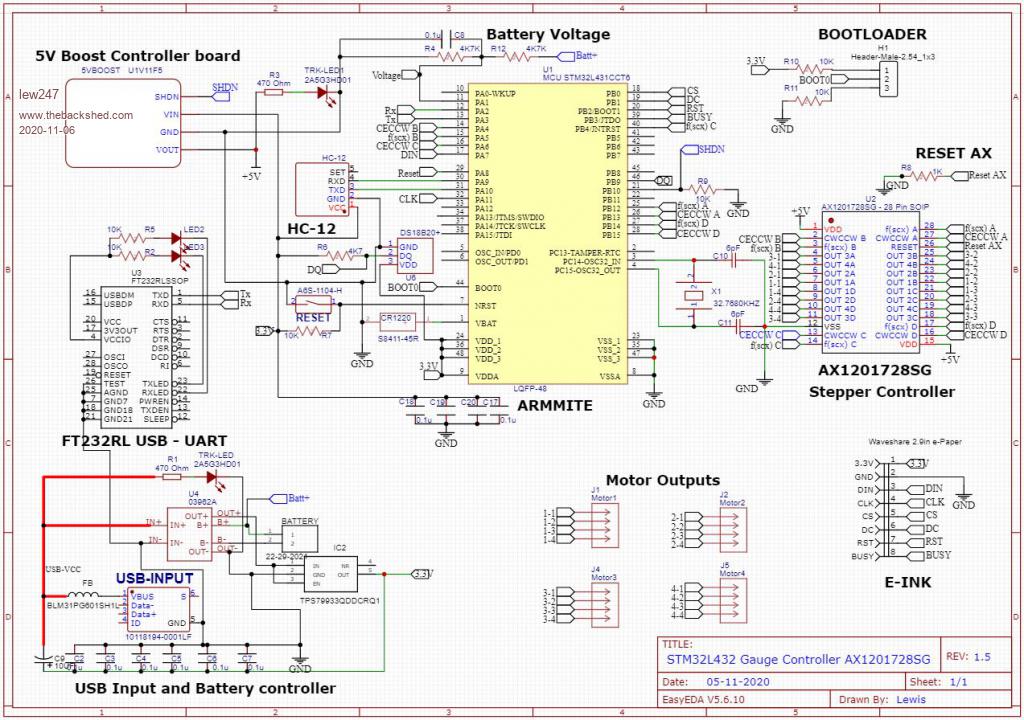Click the SHDN net flag near PB8
The height and width of the screenshot is (720, 1024).
pos(707,150)
